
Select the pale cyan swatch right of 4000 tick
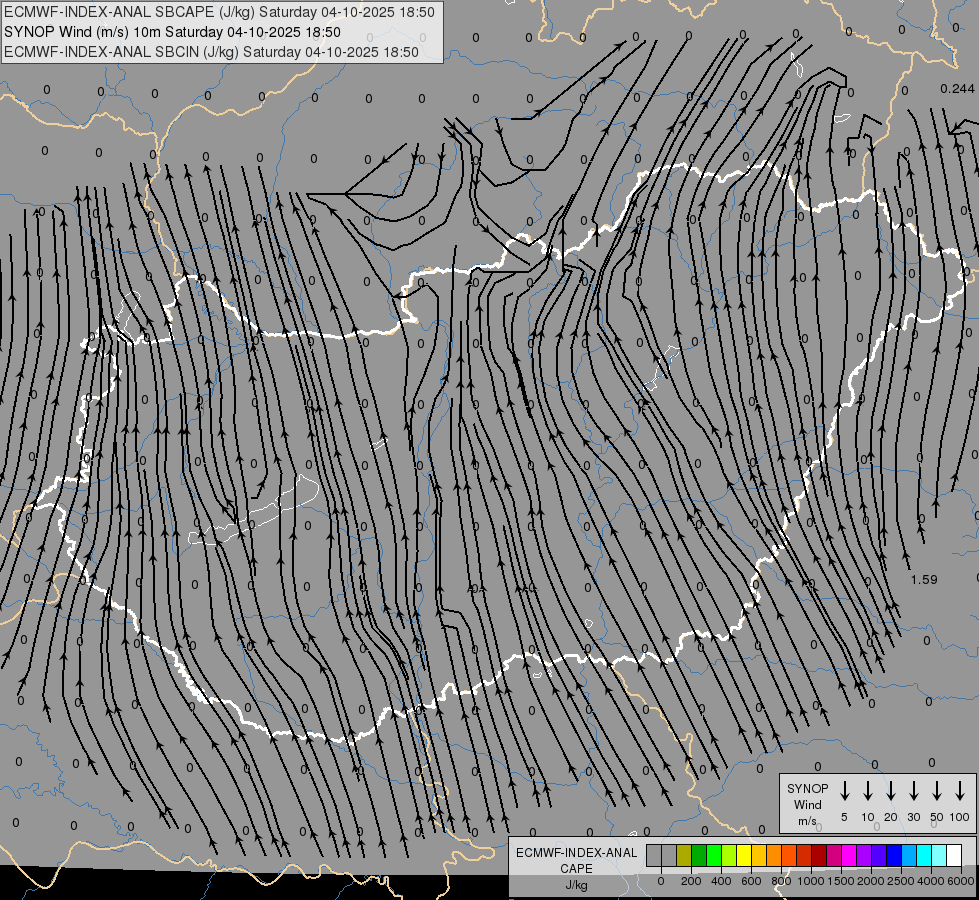[x=940, y=855]
